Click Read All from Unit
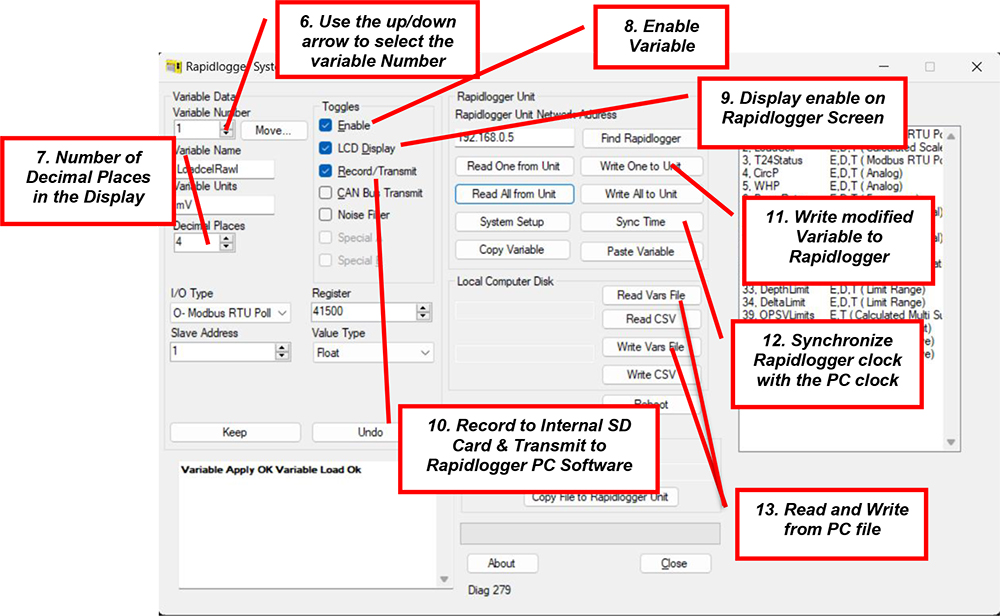 [514, 194]
